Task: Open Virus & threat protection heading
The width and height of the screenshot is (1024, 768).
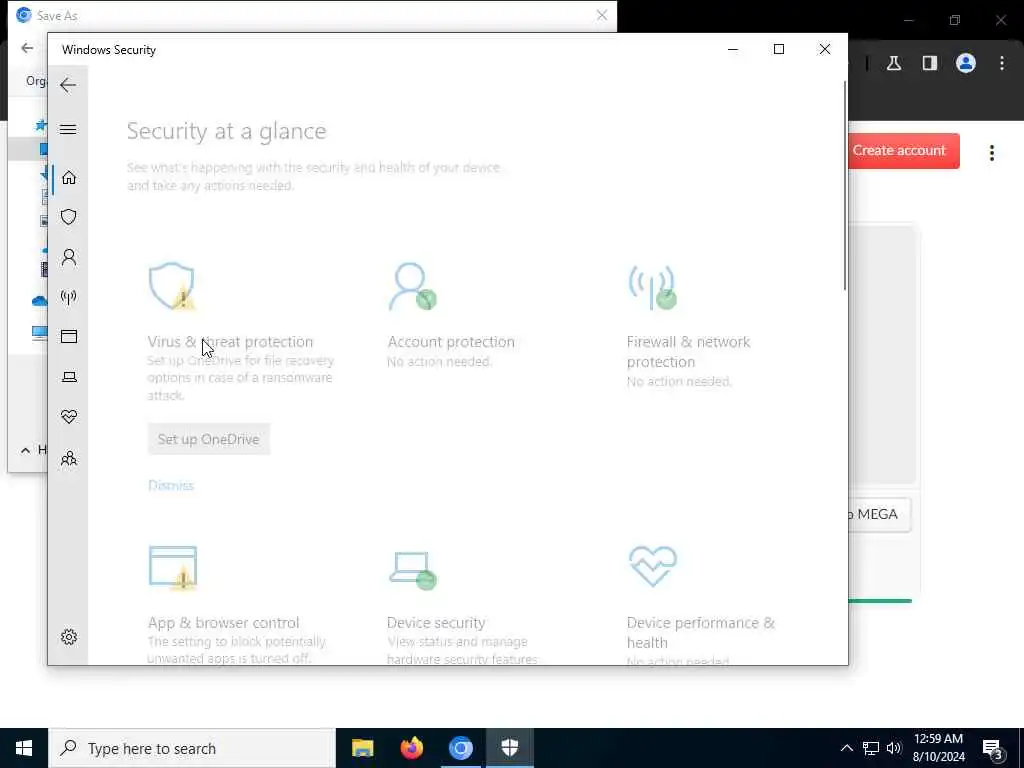Action: point(231,342)
